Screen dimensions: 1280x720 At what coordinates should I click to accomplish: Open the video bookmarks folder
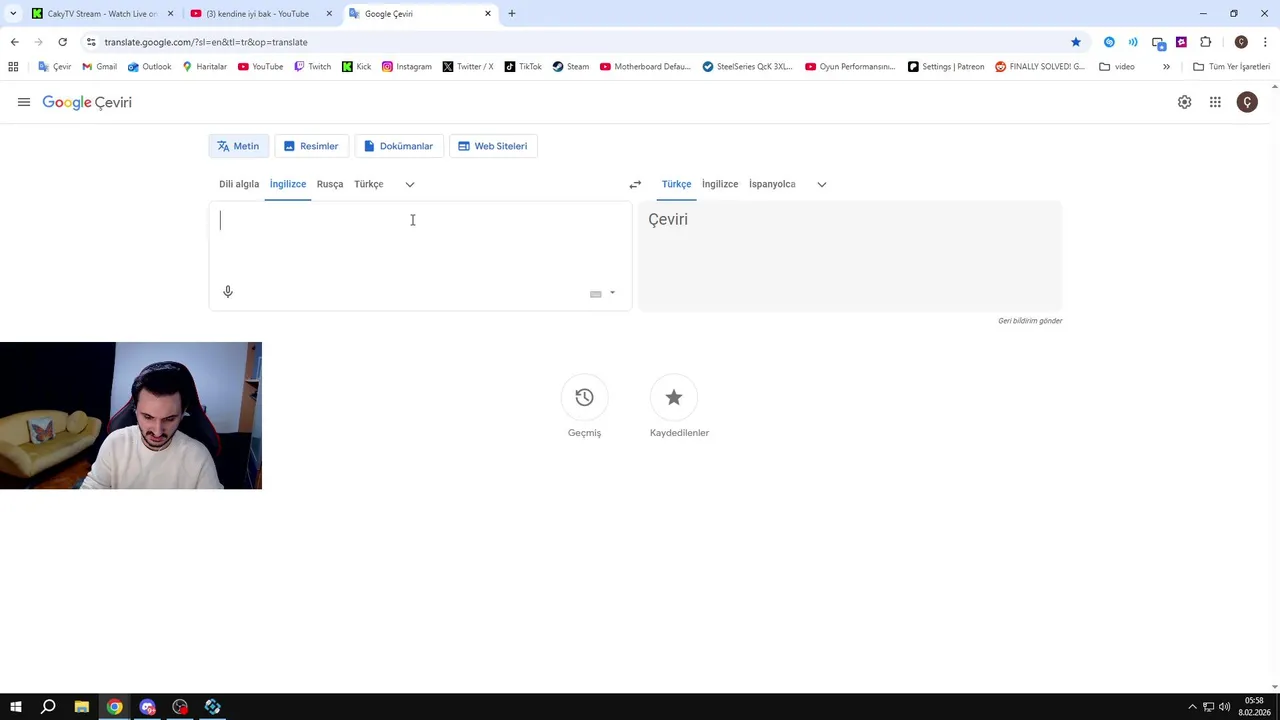(1117, 67)
